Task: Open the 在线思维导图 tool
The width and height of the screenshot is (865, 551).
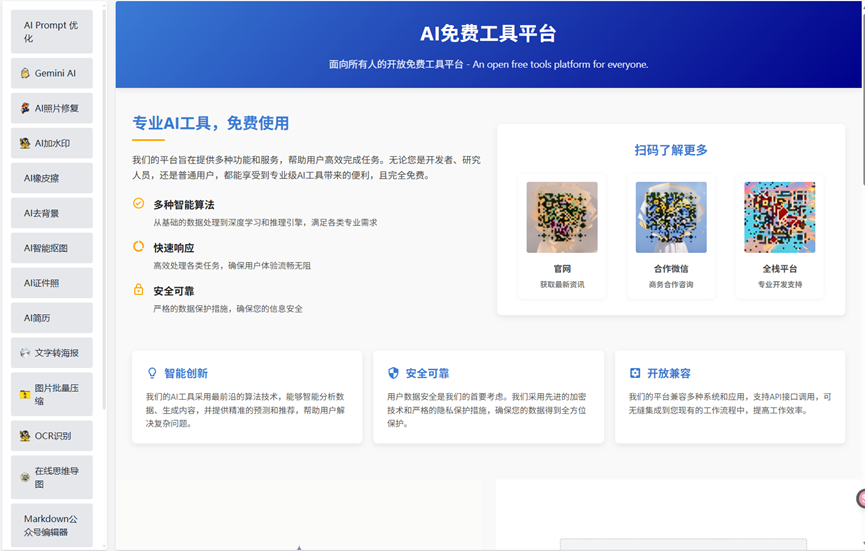Action: 52,477
